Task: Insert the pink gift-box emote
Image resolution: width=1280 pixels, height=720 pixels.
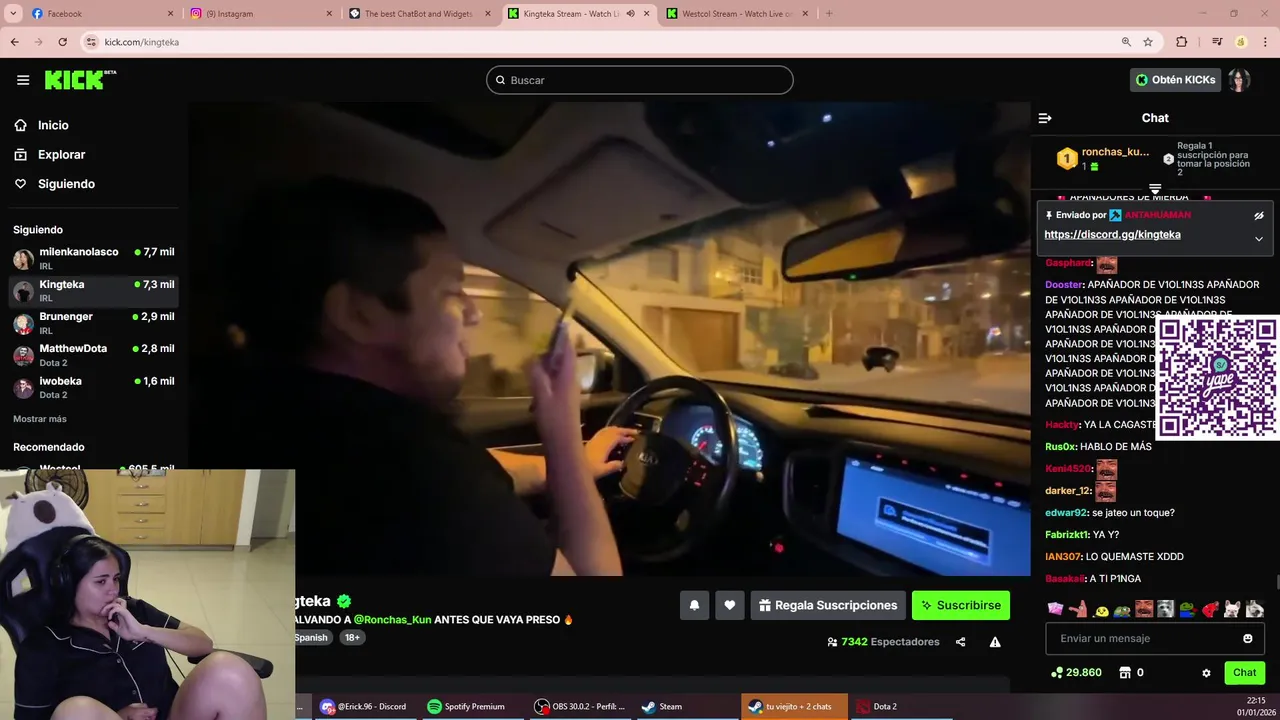Action: click(1055, 609)
